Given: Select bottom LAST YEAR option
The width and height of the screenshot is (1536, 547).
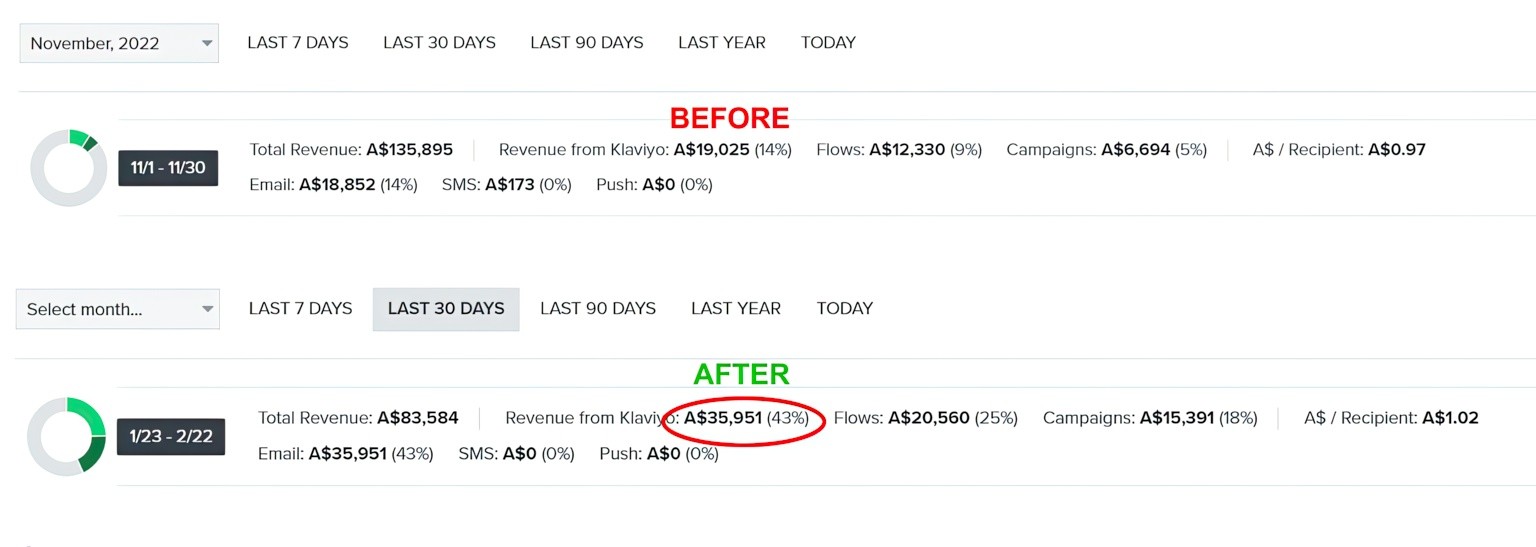Looking at the screenshot, I should (736, 309).
